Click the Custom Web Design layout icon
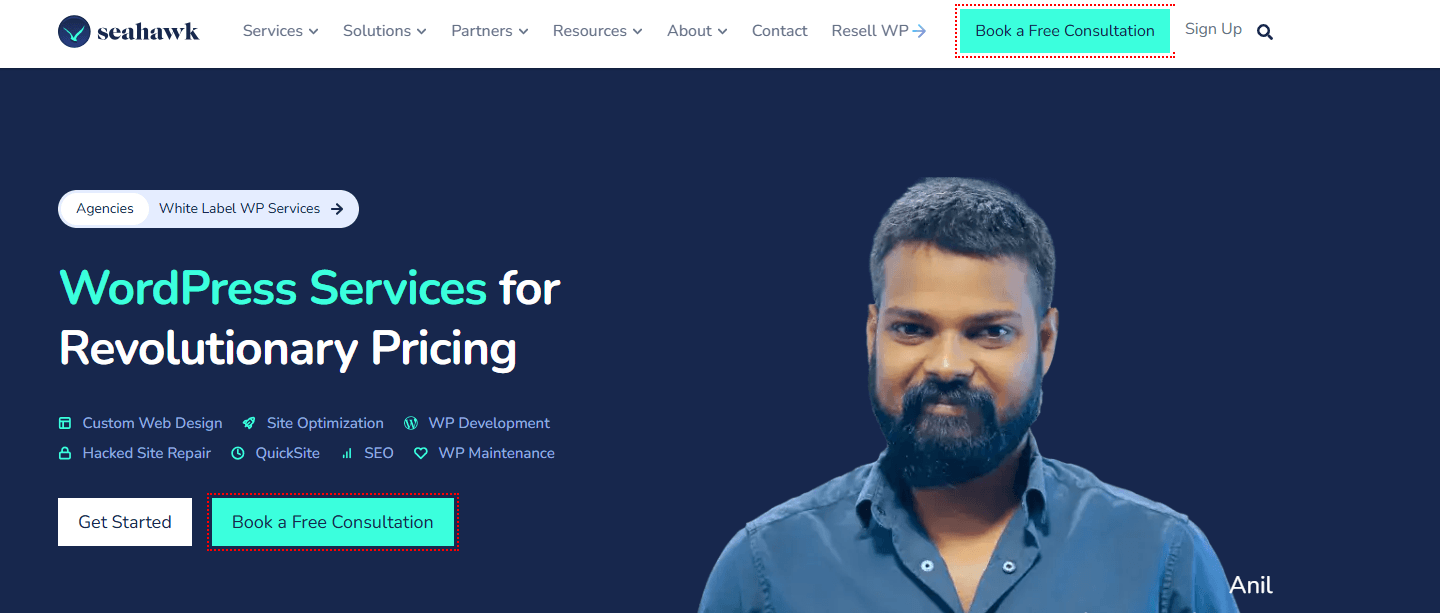Viewport: 1440px width, 613px height. point(65,423)
